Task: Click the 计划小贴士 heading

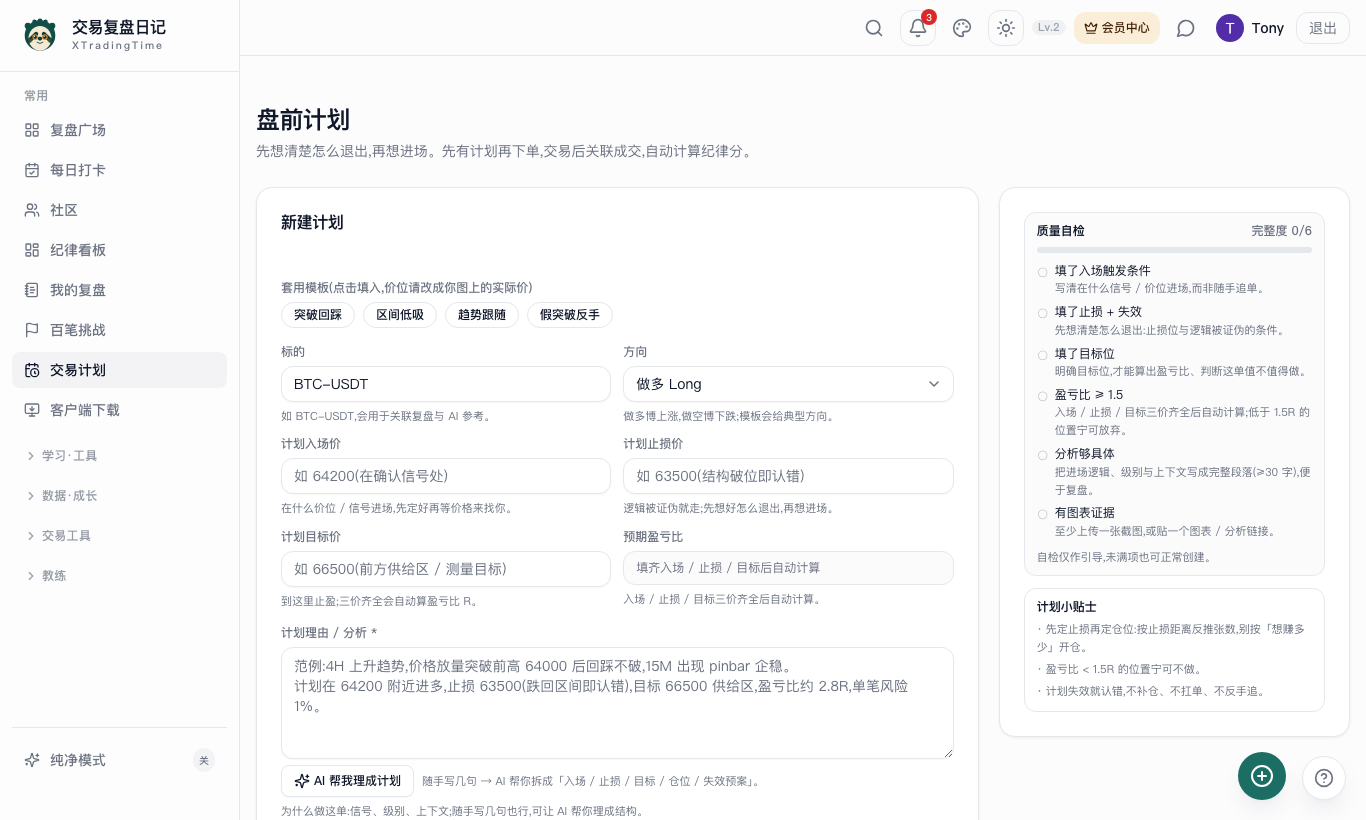Action: 1067,607
